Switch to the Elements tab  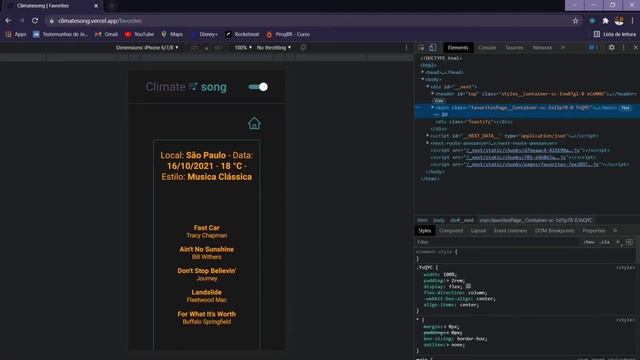point(458,48)
